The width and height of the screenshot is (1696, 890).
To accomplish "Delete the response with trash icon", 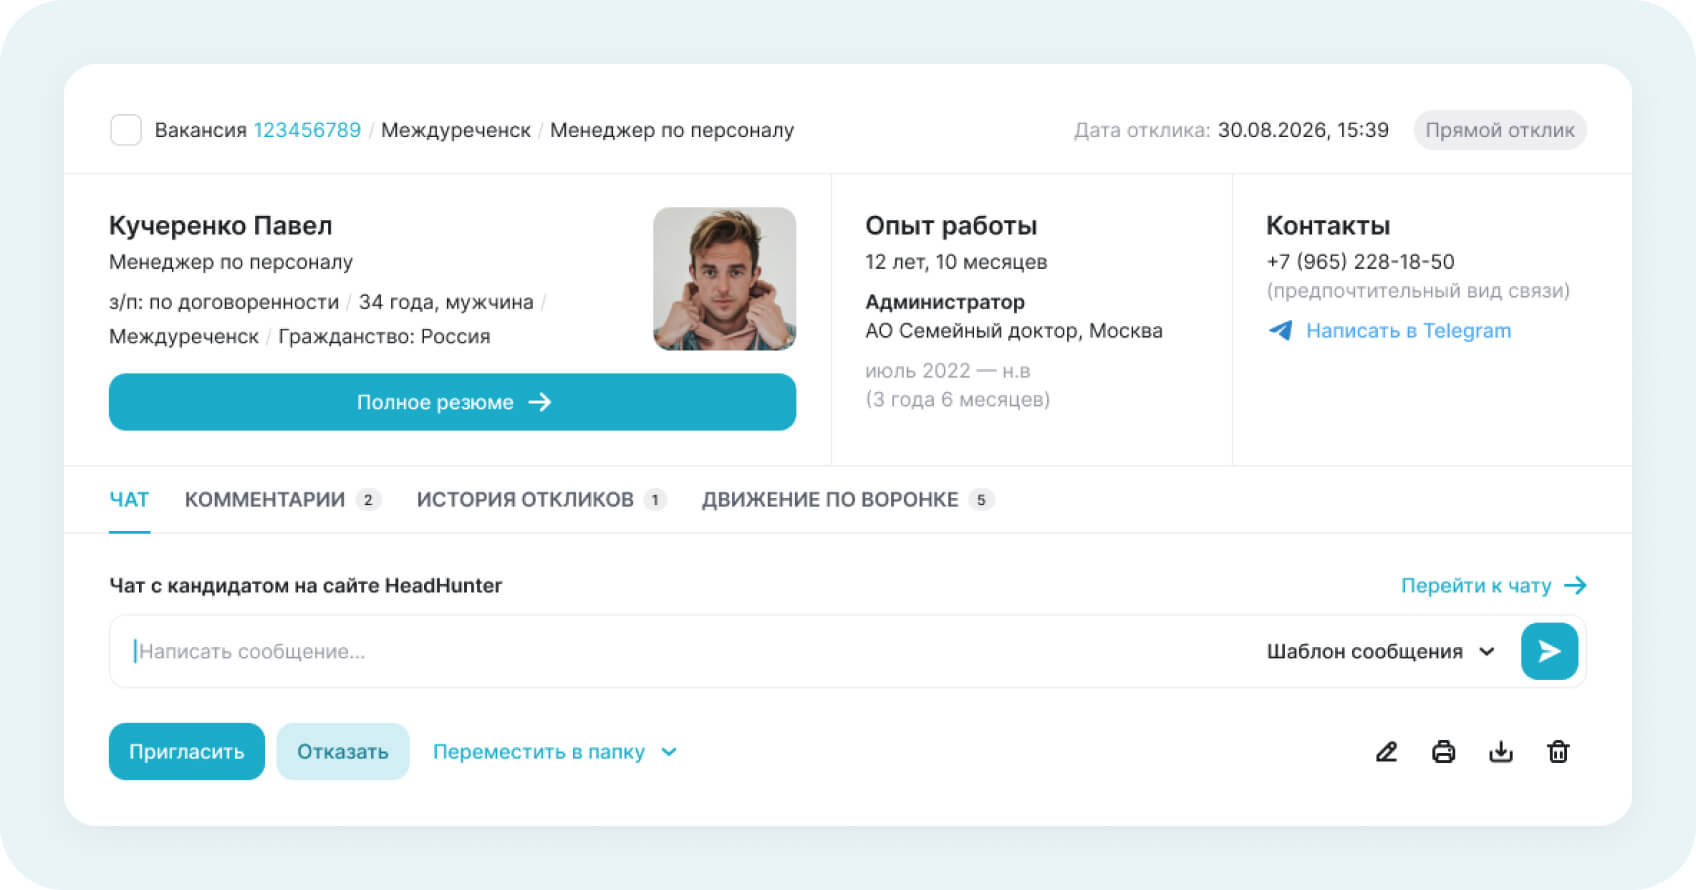I will 1558,752.
